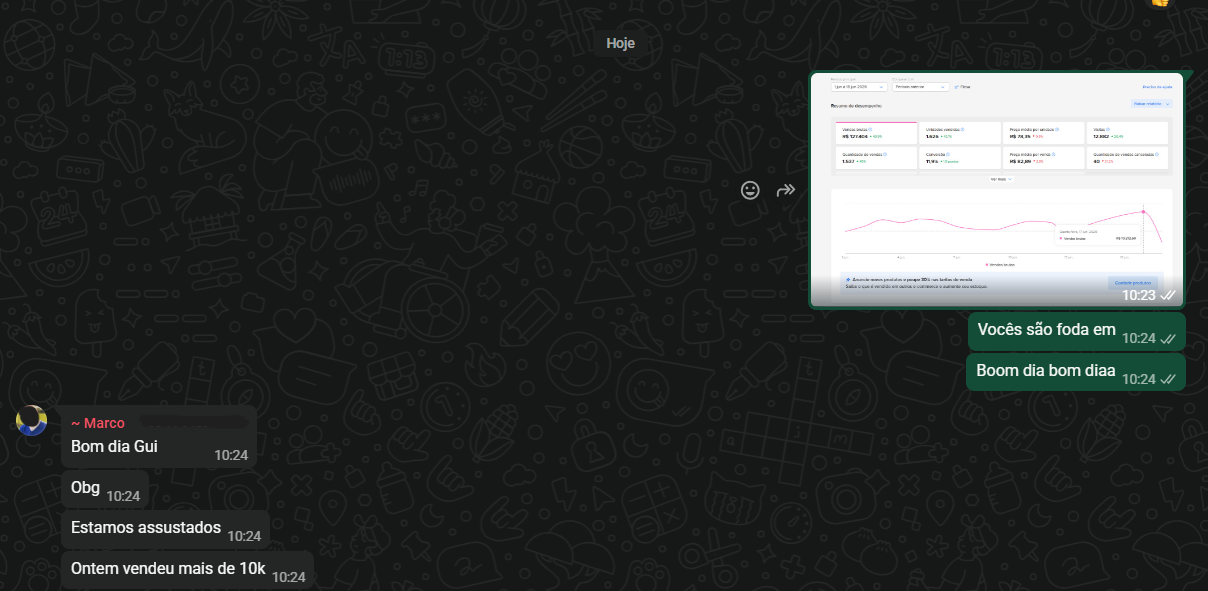The image size is (1208, 591).
Task: Click the date period dropdown in the screenshot
Action: point(858,87)
